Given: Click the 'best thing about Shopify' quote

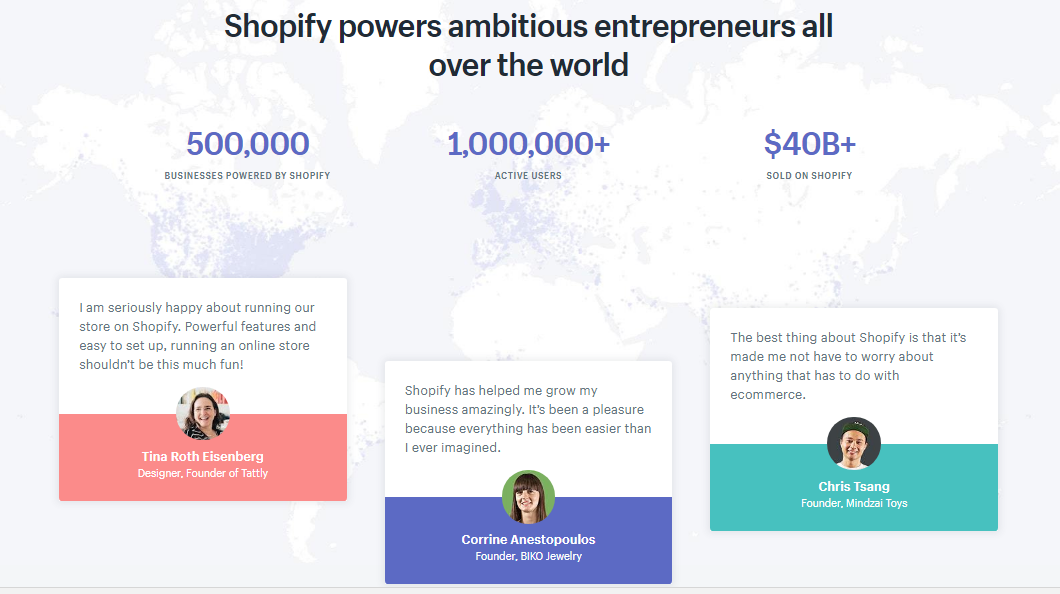Looking at the screenshot, I should point(848,366).
